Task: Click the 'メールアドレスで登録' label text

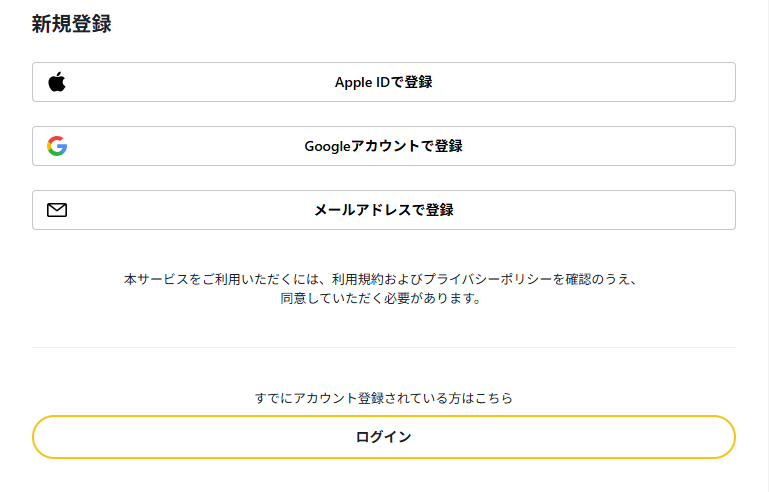Action: (x=383, y=210)
